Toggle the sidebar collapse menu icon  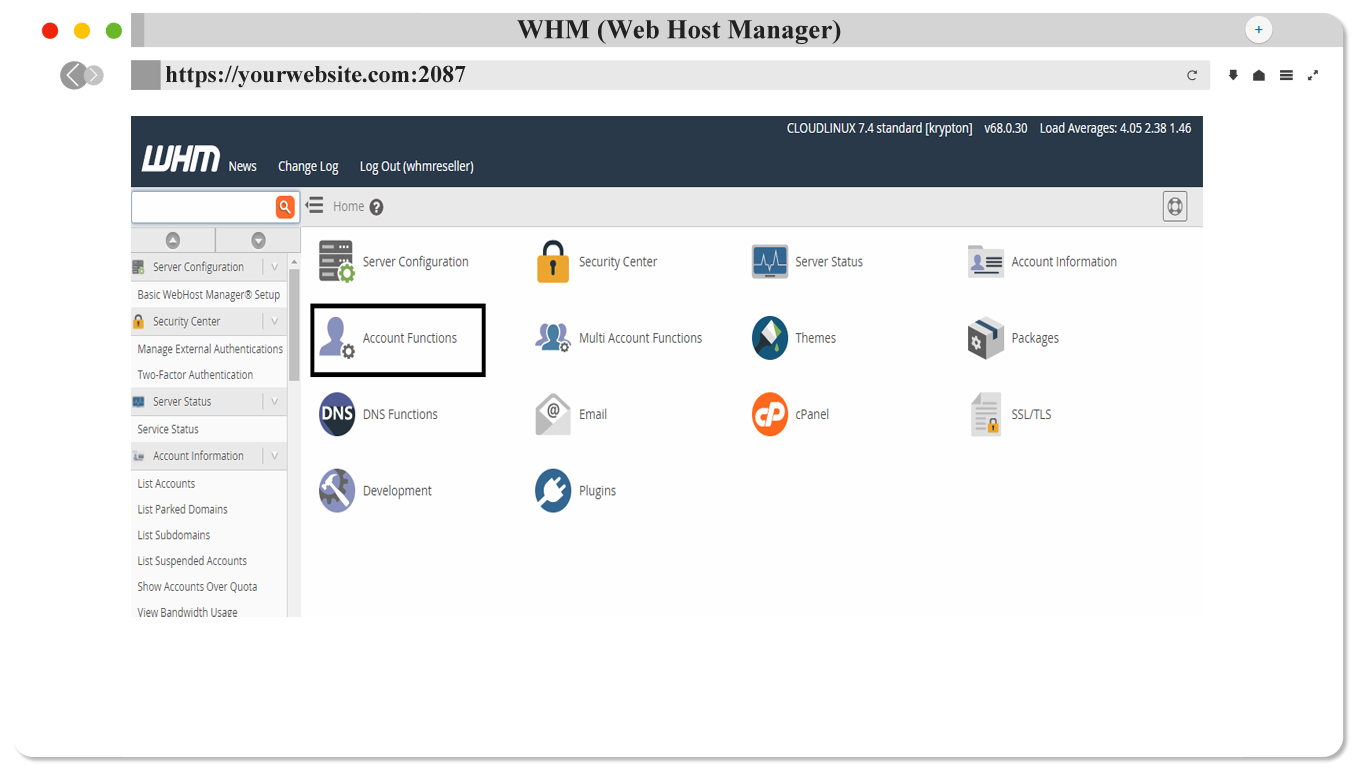314,205
